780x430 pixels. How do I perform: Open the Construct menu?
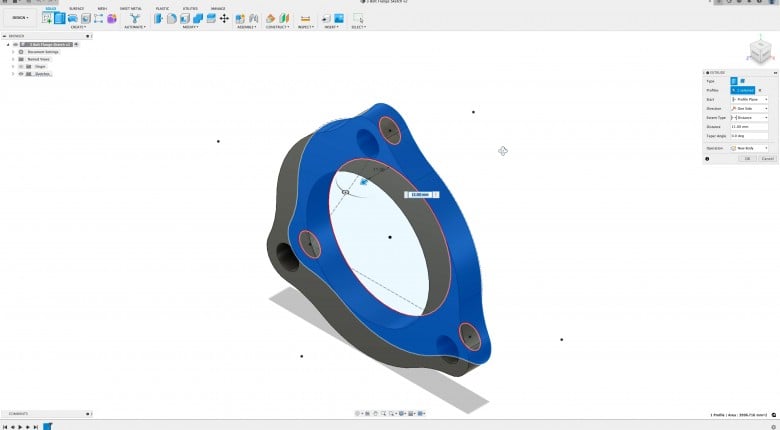[278, 27]
